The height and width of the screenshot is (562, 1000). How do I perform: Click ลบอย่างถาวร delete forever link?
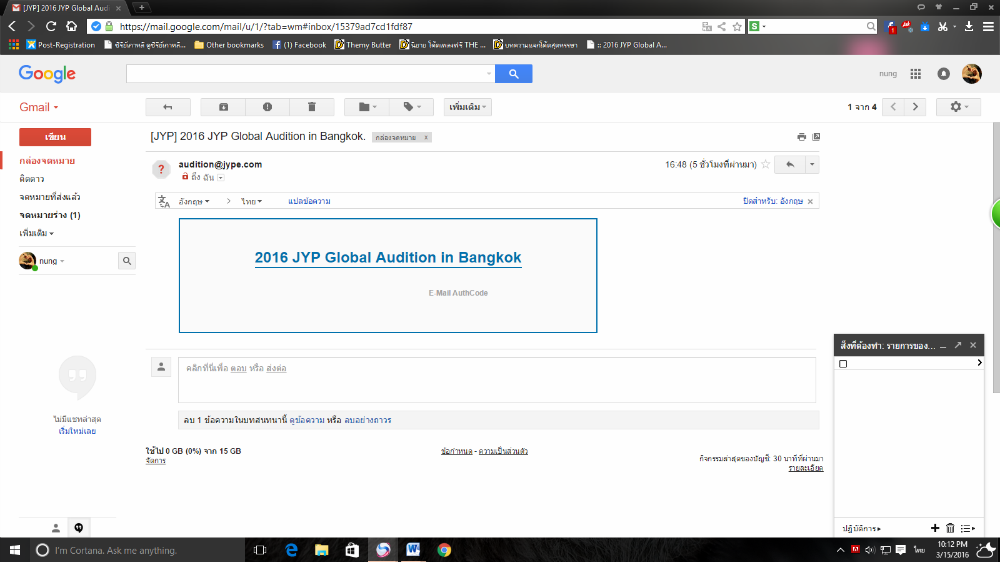click(368, 420)
